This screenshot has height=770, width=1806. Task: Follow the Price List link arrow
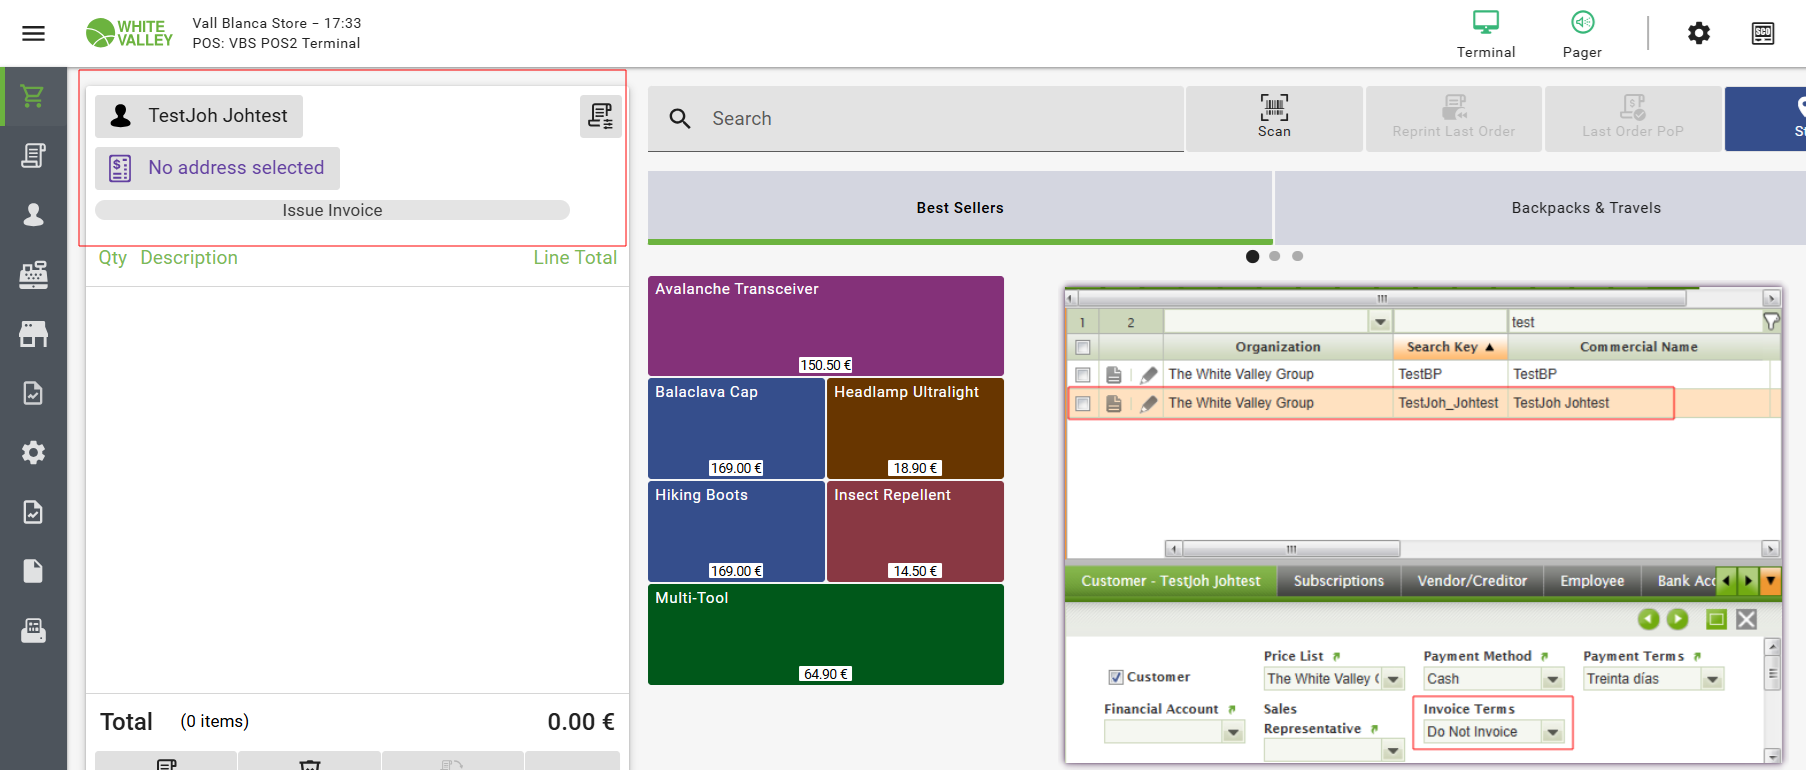[x=1336, y=657]
